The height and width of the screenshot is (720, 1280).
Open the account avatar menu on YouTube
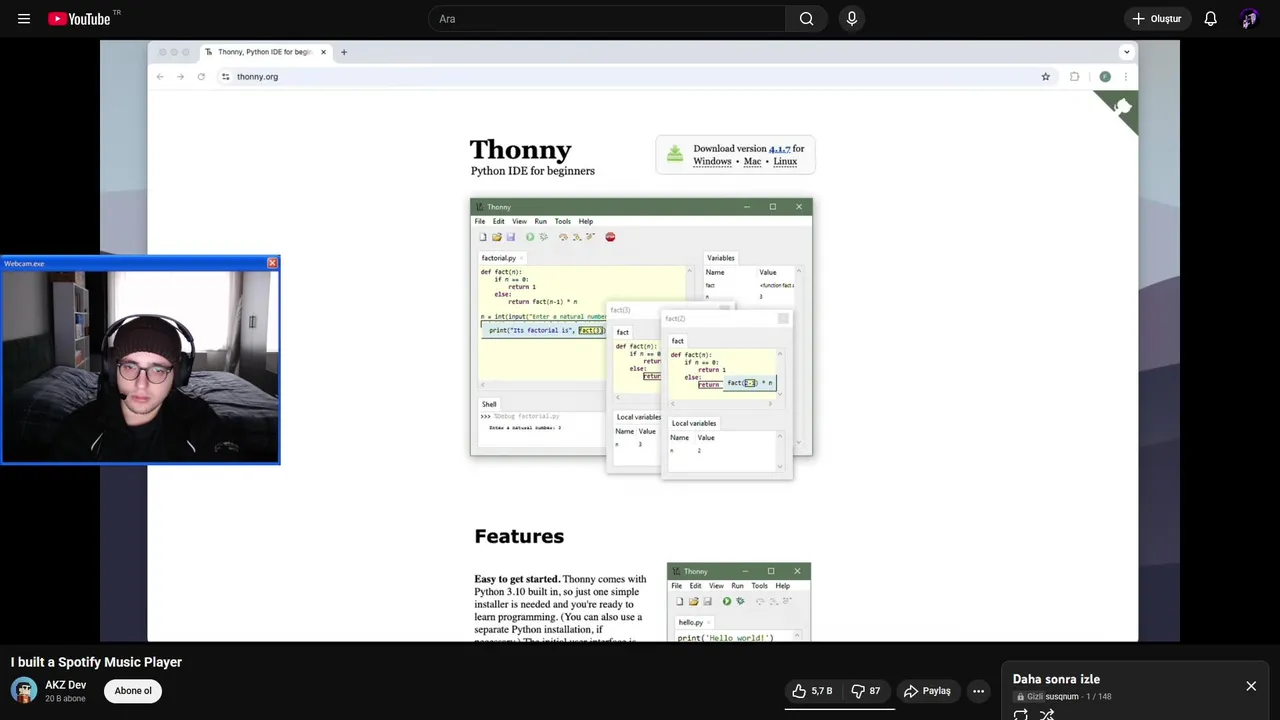(x=1249, y=19)
